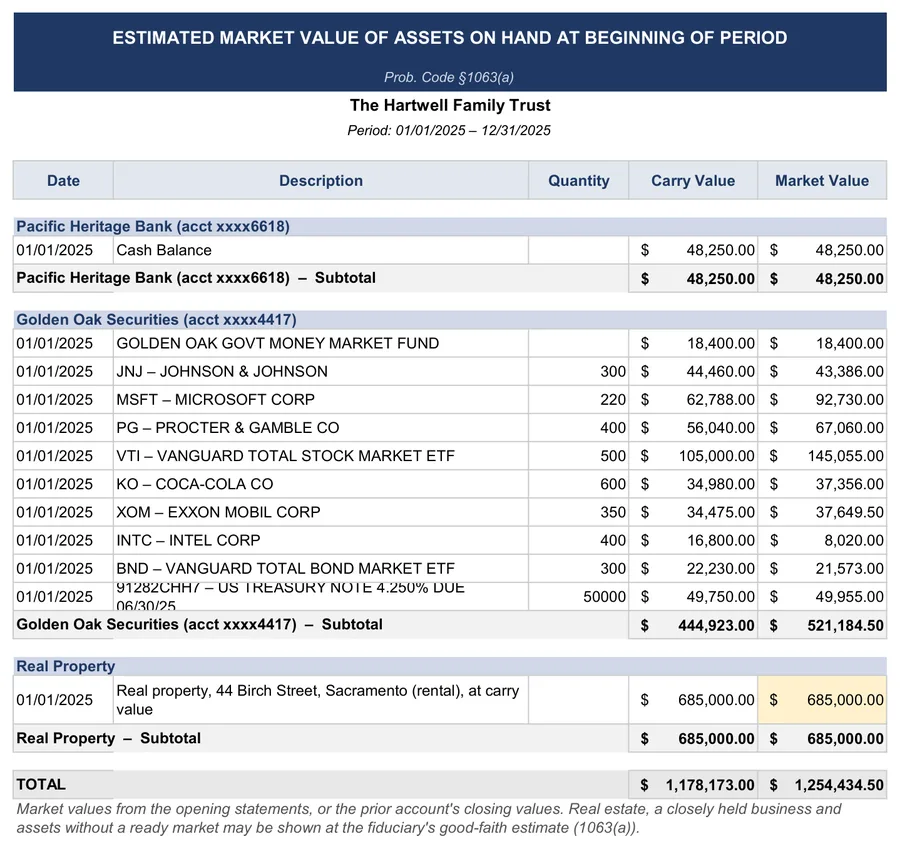Image resolution: width=900 pixels, height=859 pixels.
Task: Click the 'Real Property – Subtotal' label
Action: point(108,738)
